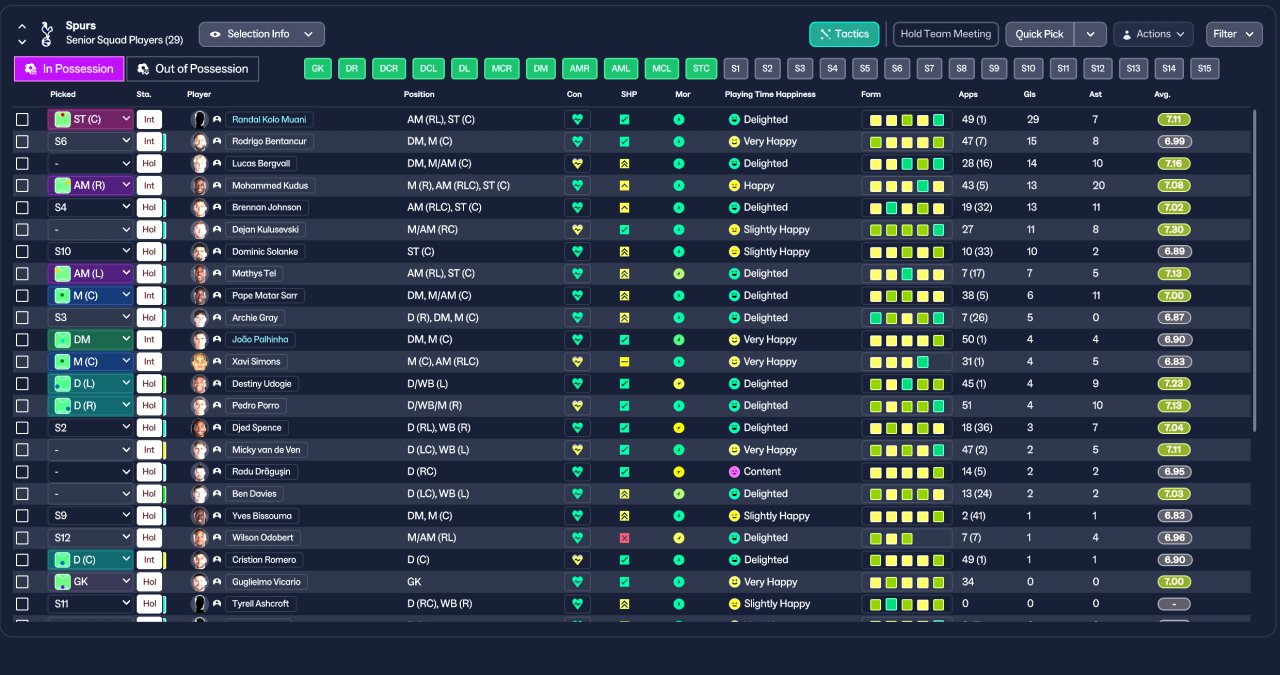Click the Quick Pick button

point(1040,34)
